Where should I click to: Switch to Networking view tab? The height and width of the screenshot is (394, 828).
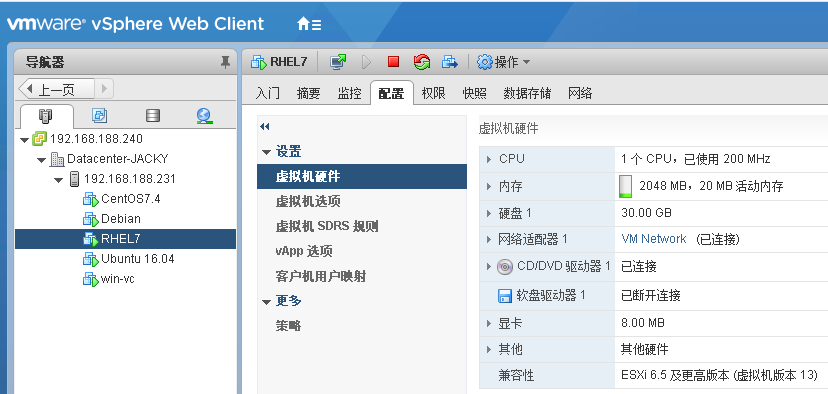[x=204, y=116]
